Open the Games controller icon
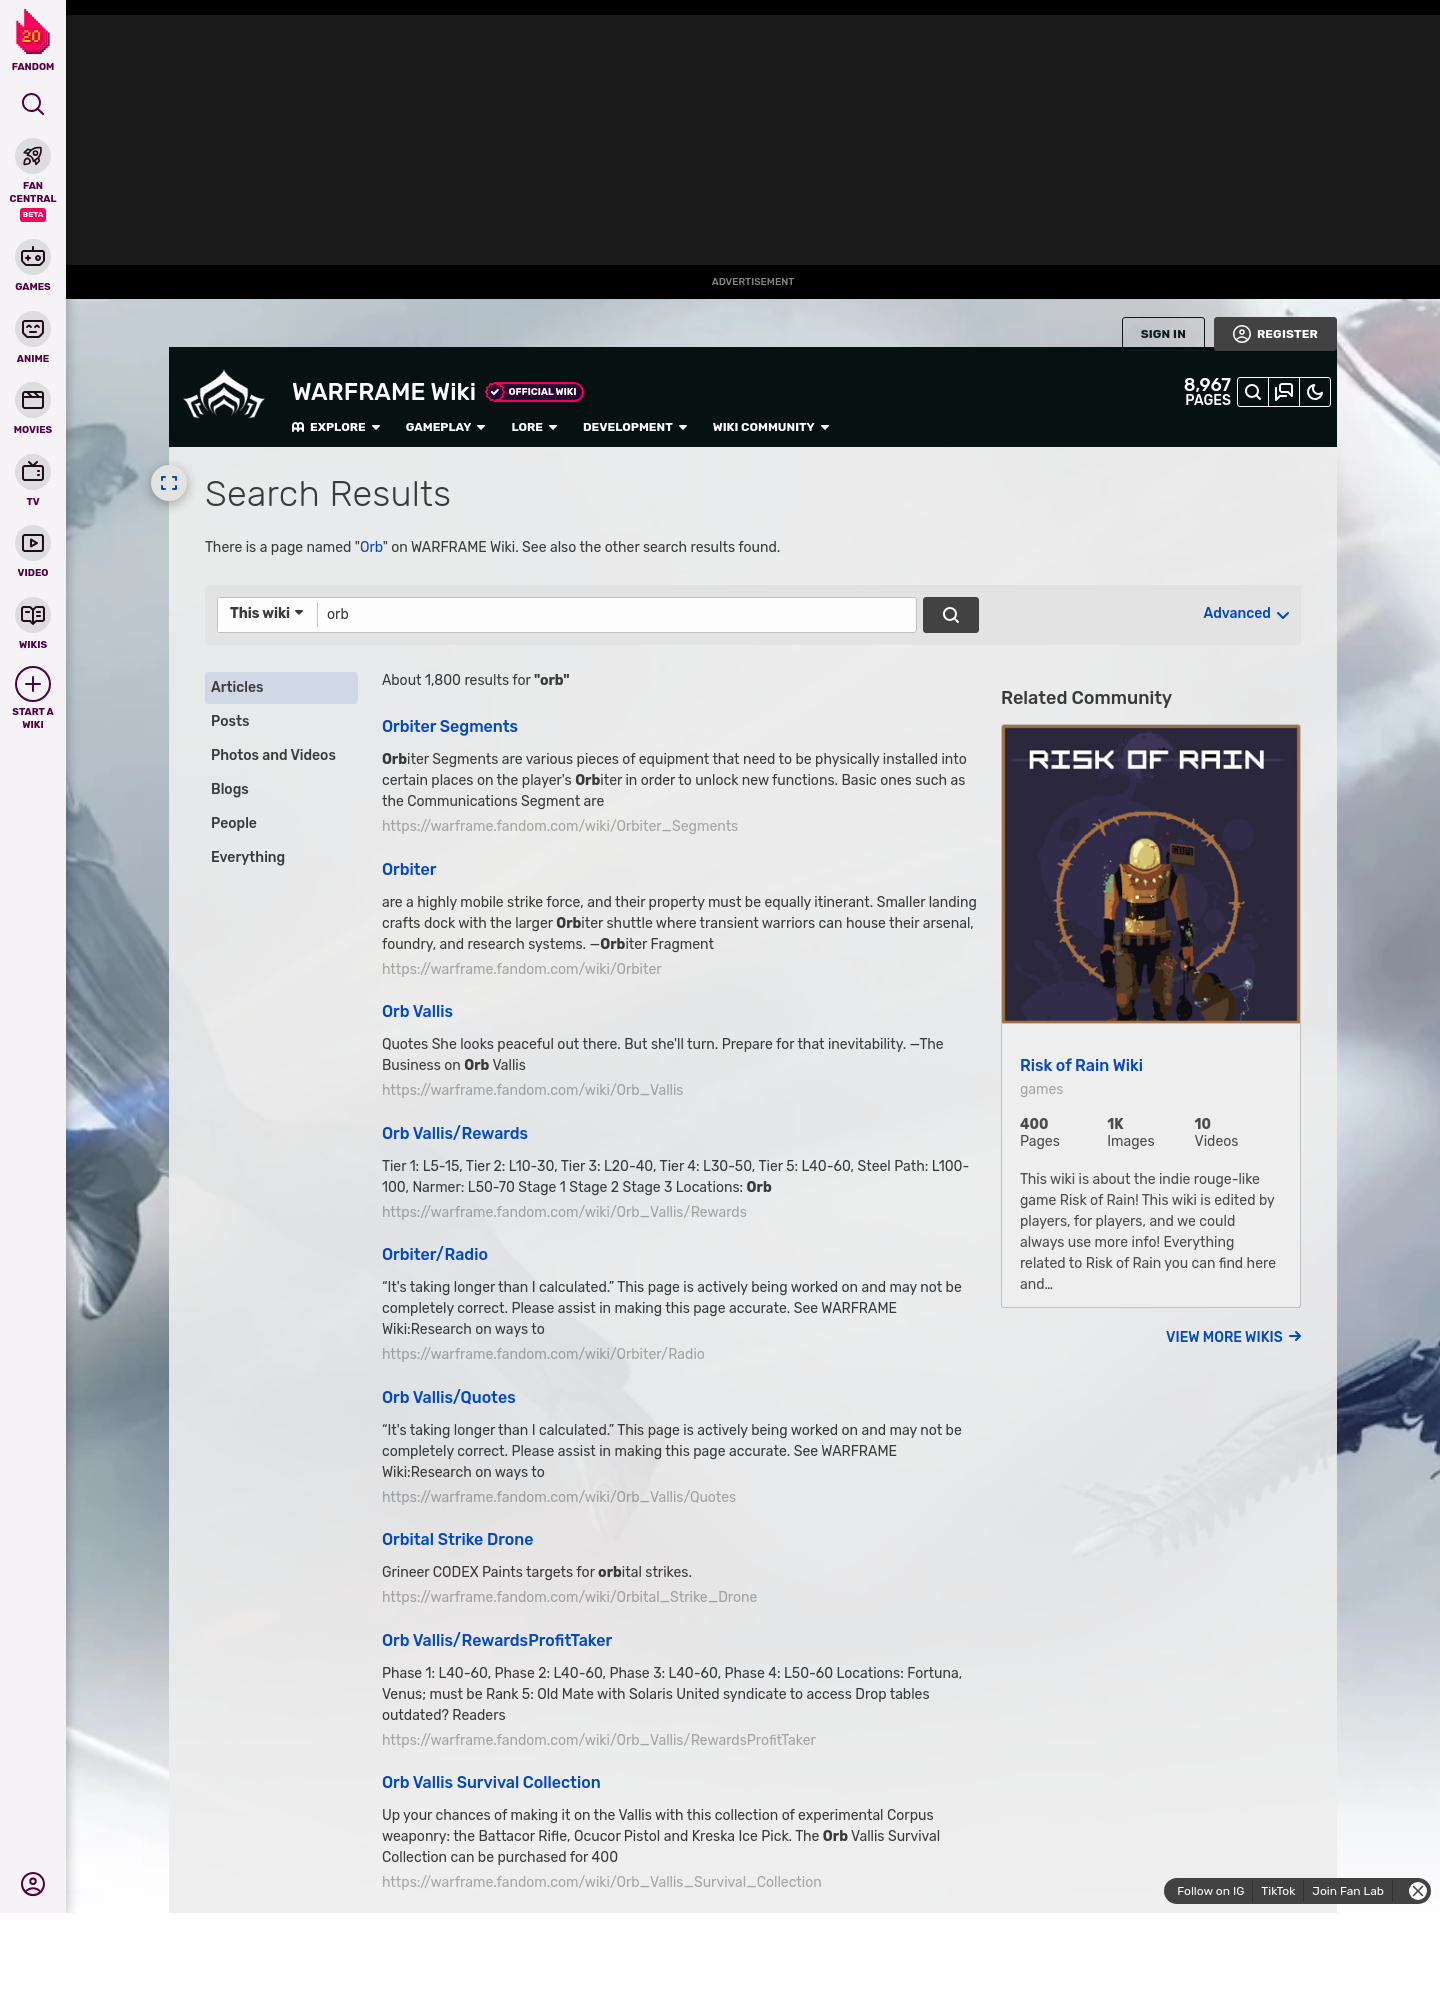 click(33, 258)
